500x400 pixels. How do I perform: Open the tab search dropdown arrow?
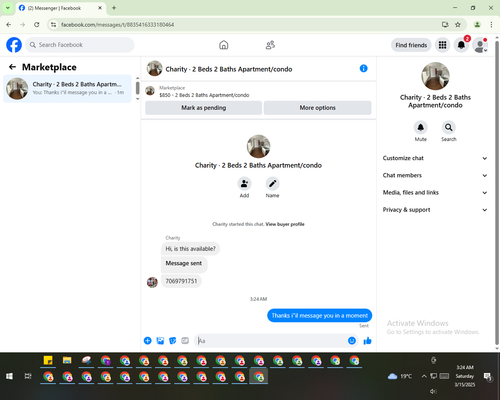pyautogui.click(x=8, y=8)
